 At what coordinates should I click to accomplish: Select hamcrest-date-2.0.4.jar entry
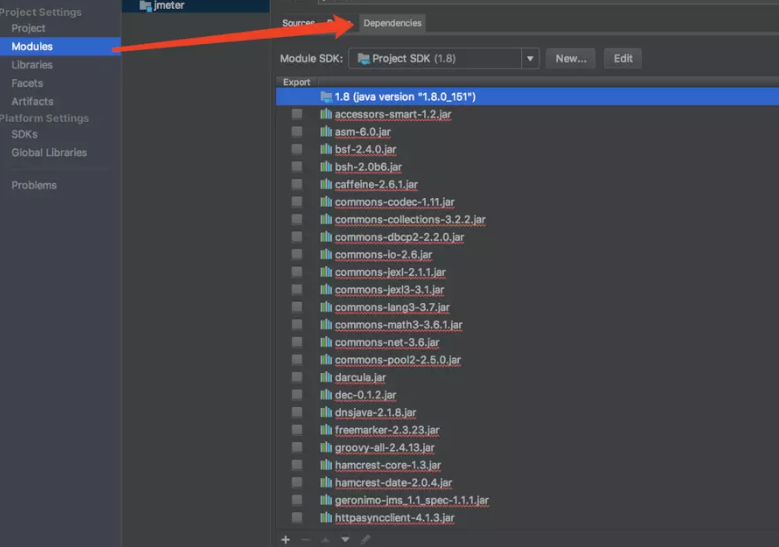tap(393, 482)
